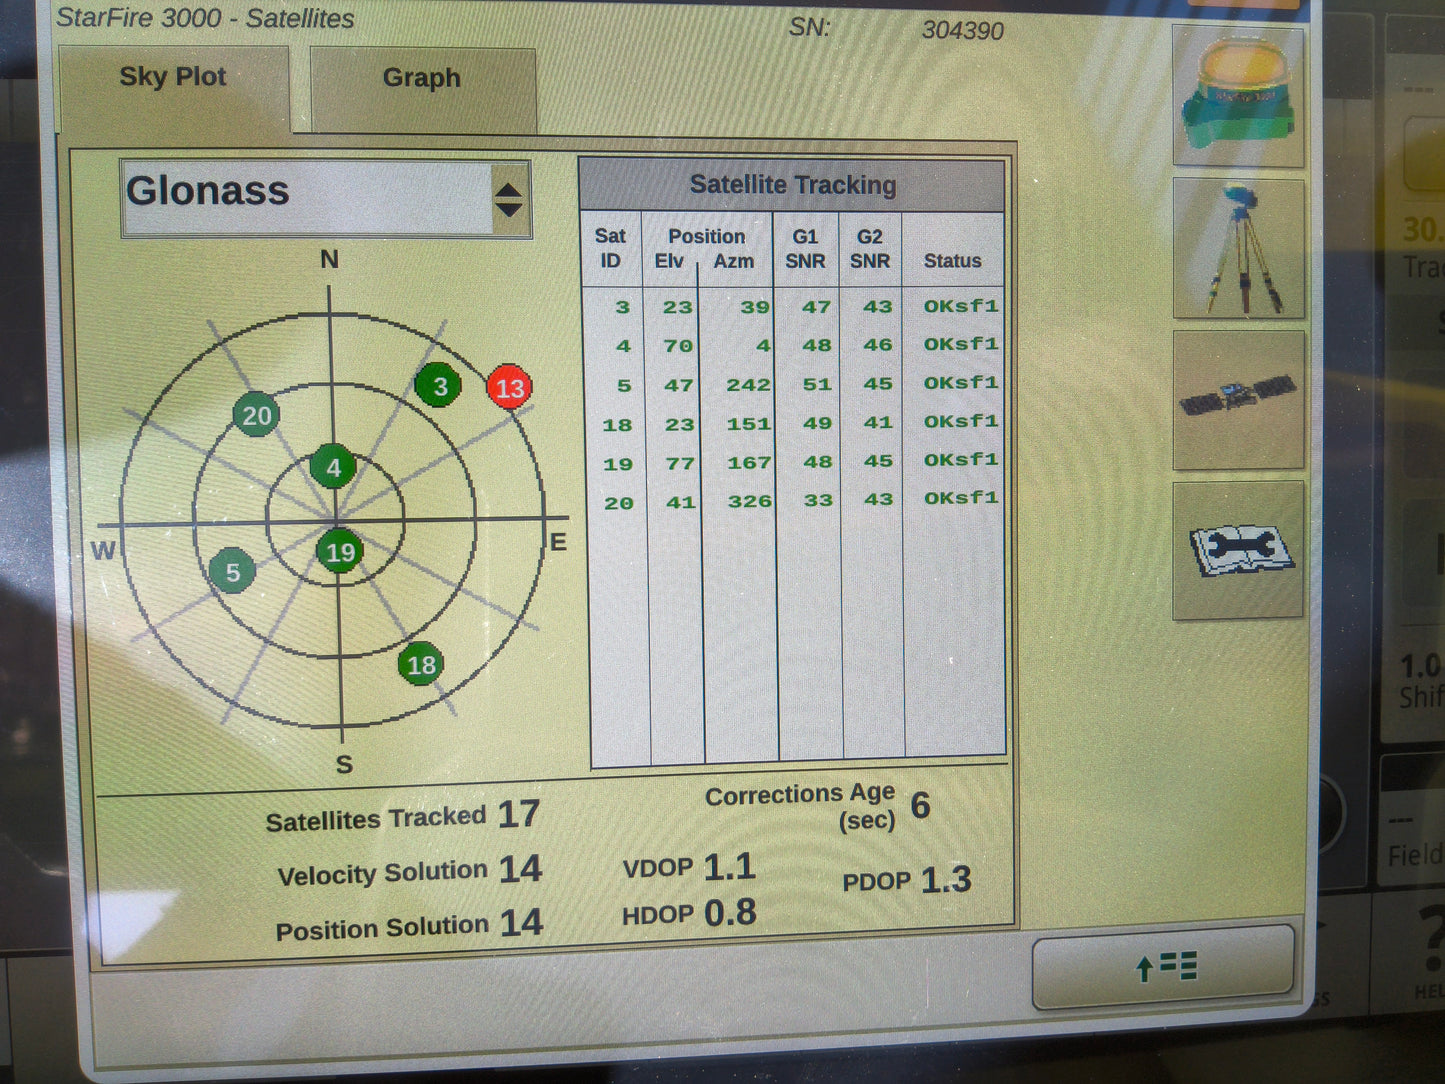
Task: Switch to the Graph tab
Action: [422, 80]
